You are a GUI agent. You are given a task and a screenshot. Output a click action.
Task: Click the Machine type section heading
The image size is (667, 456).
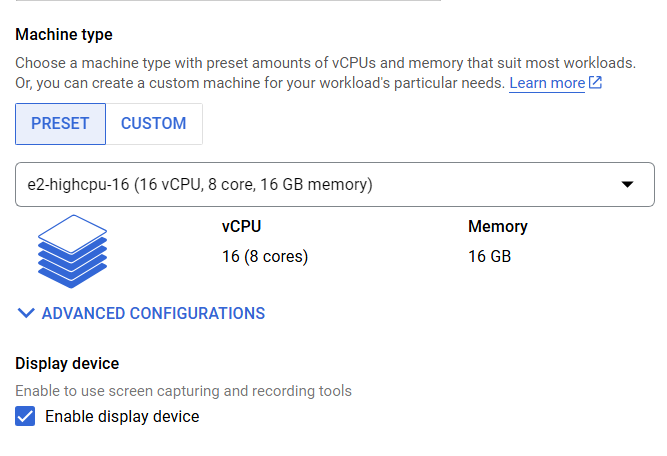click(x=64, y=35)
